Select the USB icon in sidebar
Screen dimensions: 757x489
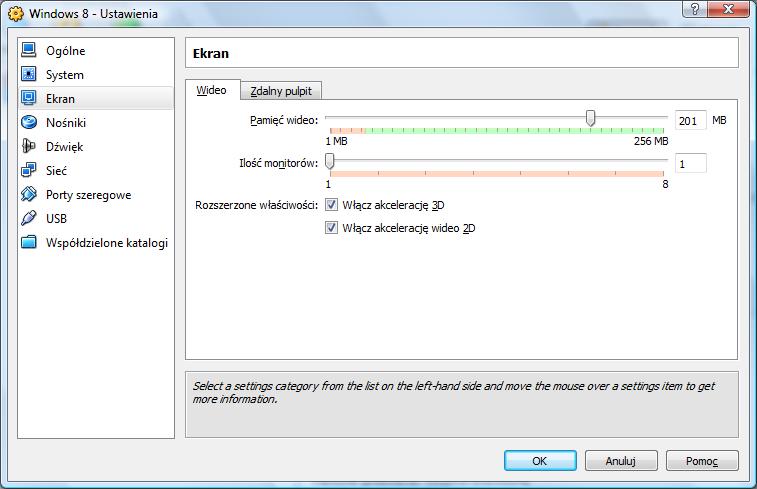pyautogui.click(x=28, y=219)
